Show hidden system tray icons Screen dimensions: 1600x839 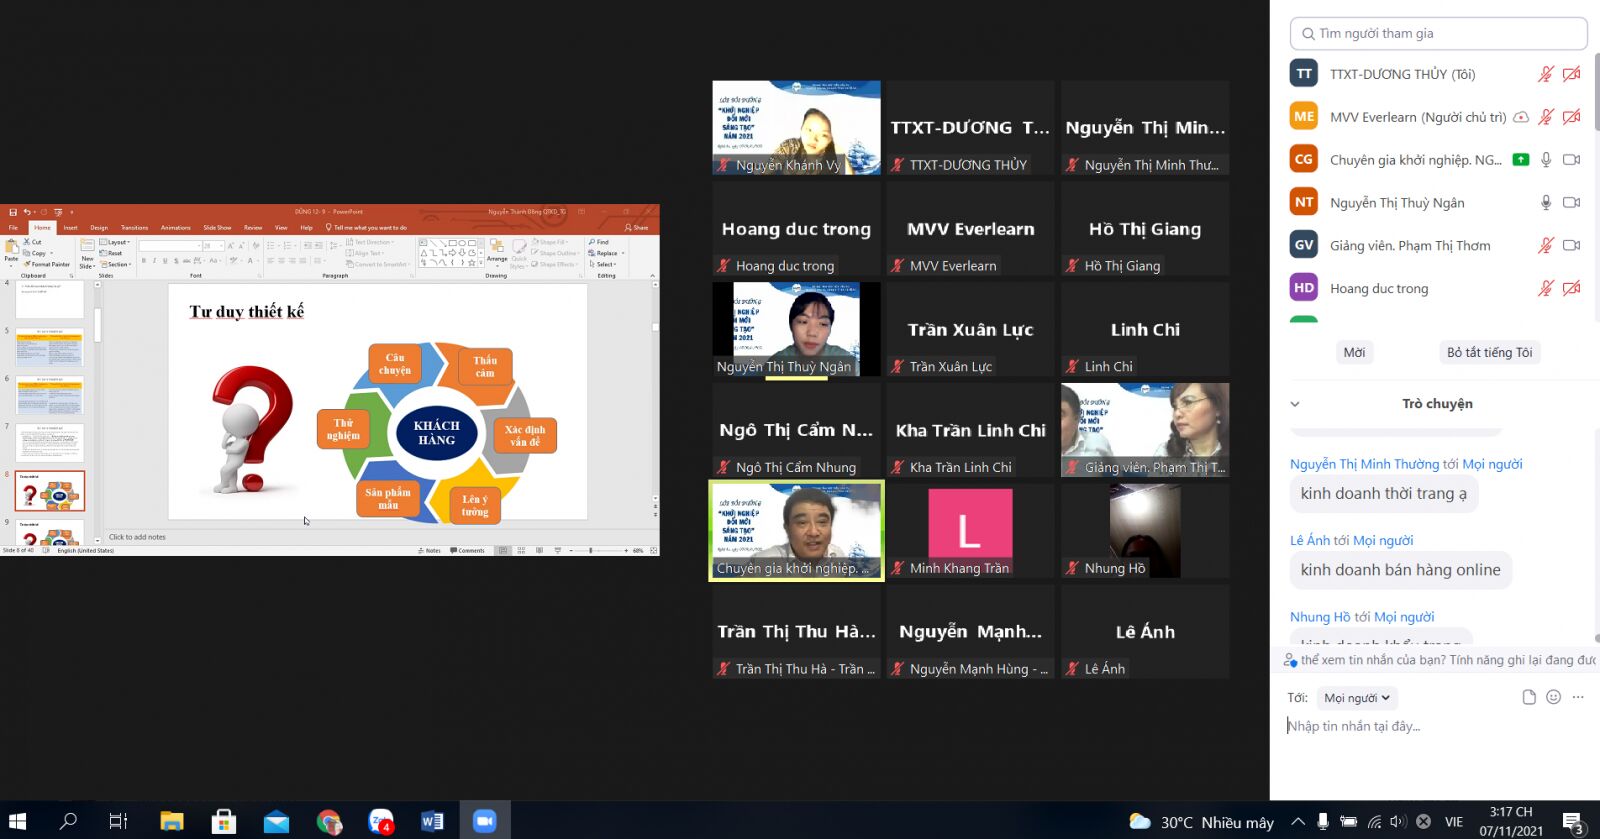tap(1297, 822)
